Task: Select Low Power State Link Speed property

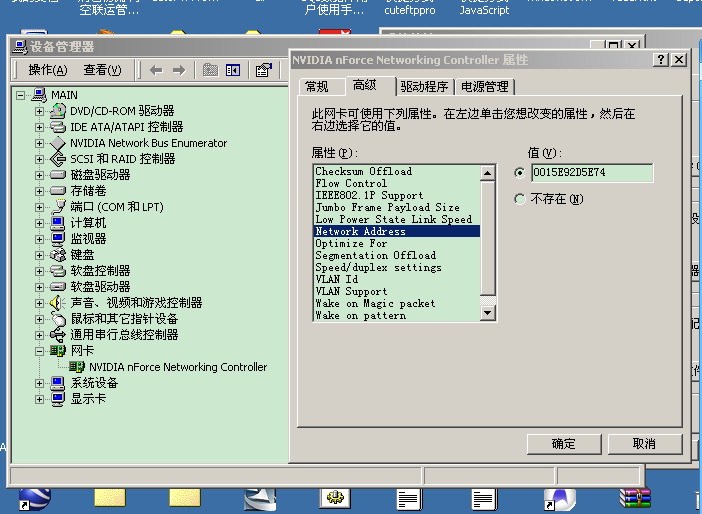Action: (397, 219)
